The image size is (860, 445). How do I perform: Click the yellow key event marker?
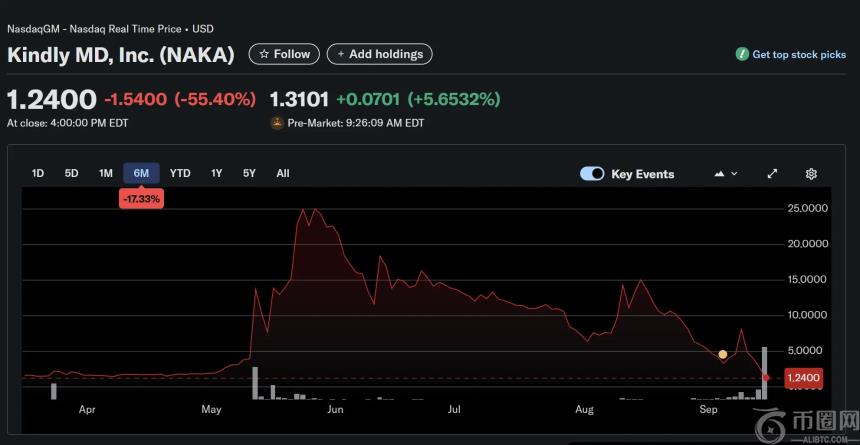tap(723, 354)
